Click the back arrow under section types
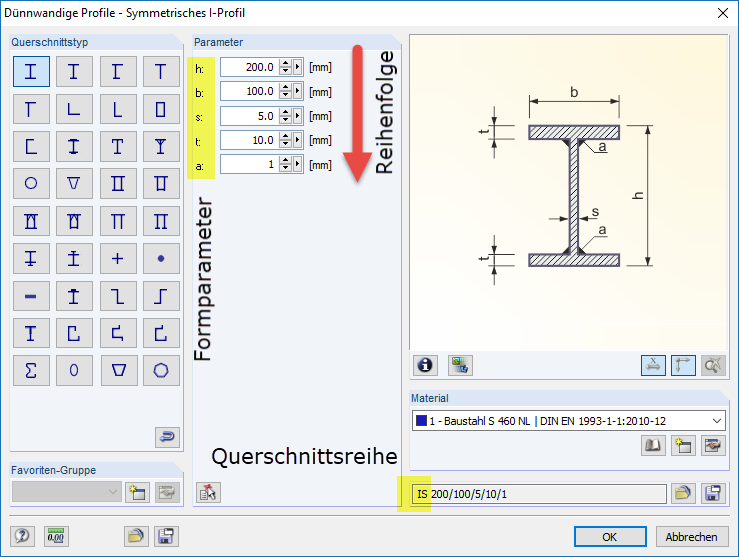 point(167,437)
